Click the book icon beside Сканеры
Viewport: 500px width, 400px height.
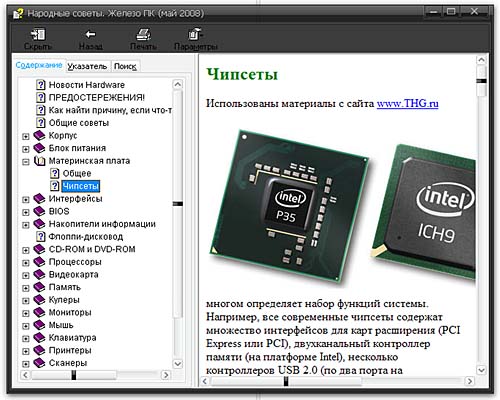click(x=39, y=363)
